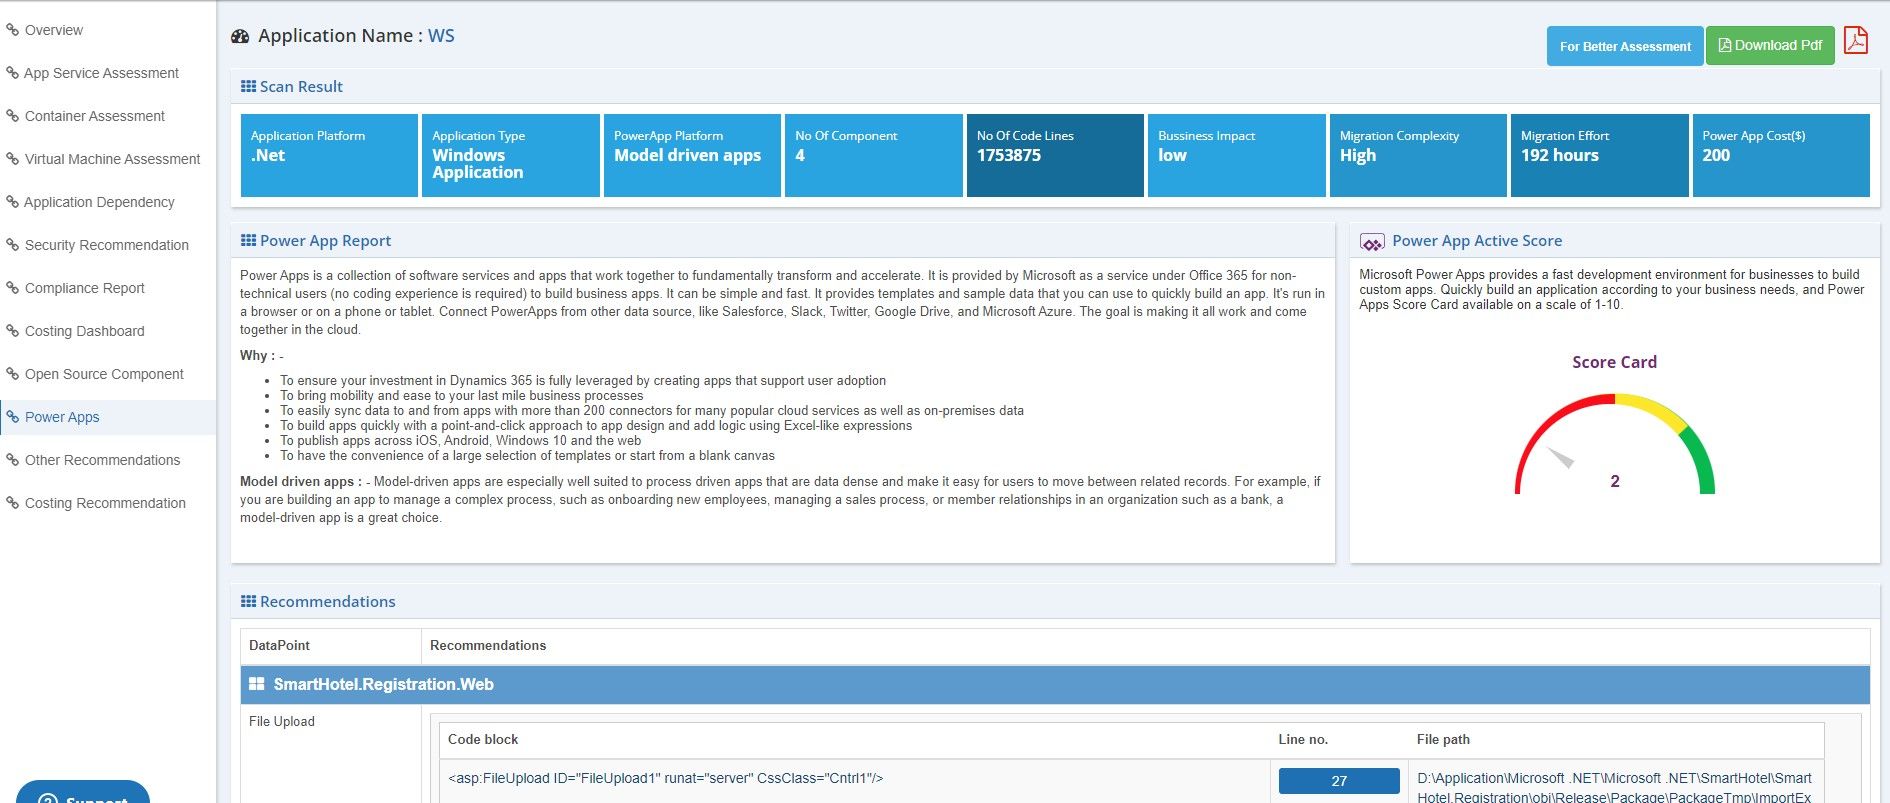Click the window icon beside SmartHotel.Registration.Web
Screen dimensions: 1890x803
tap(256, 684)
